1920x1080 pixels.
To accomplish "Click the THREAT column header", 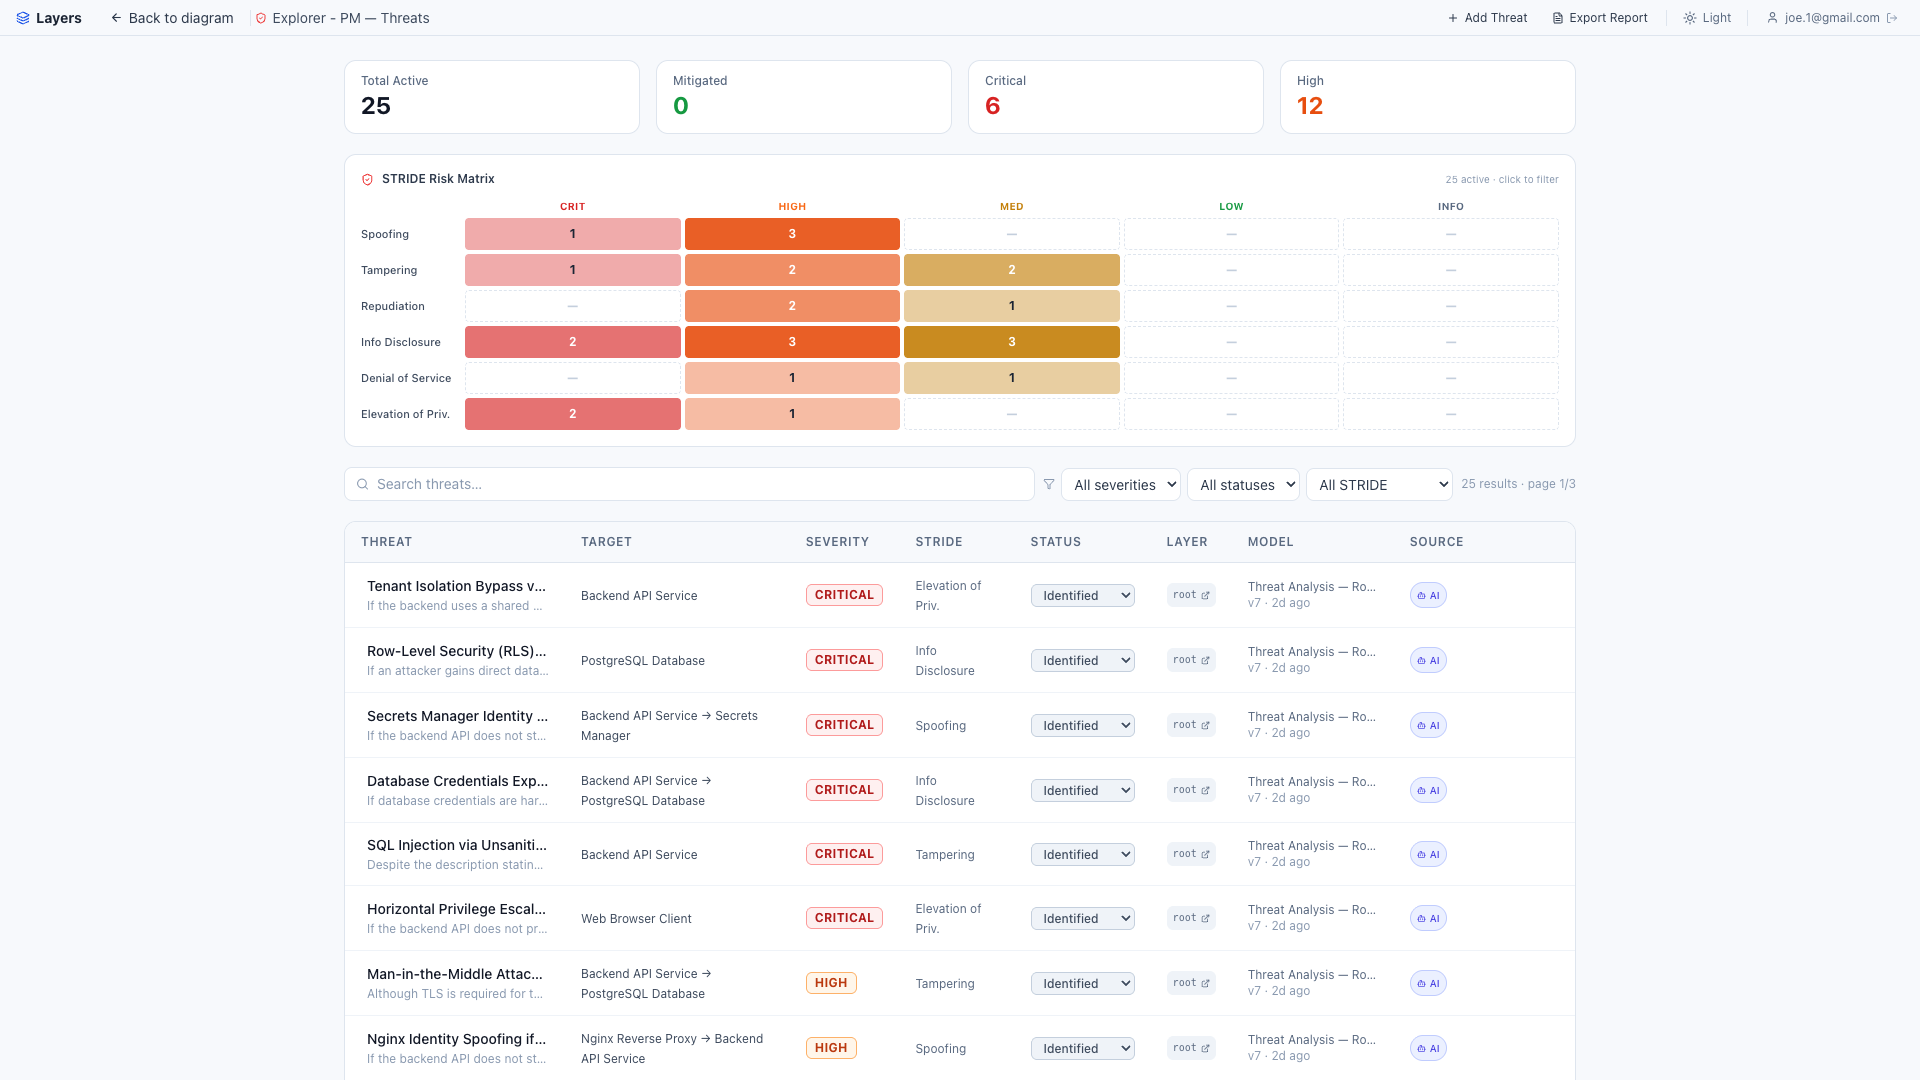I will [x=386, y=542].
